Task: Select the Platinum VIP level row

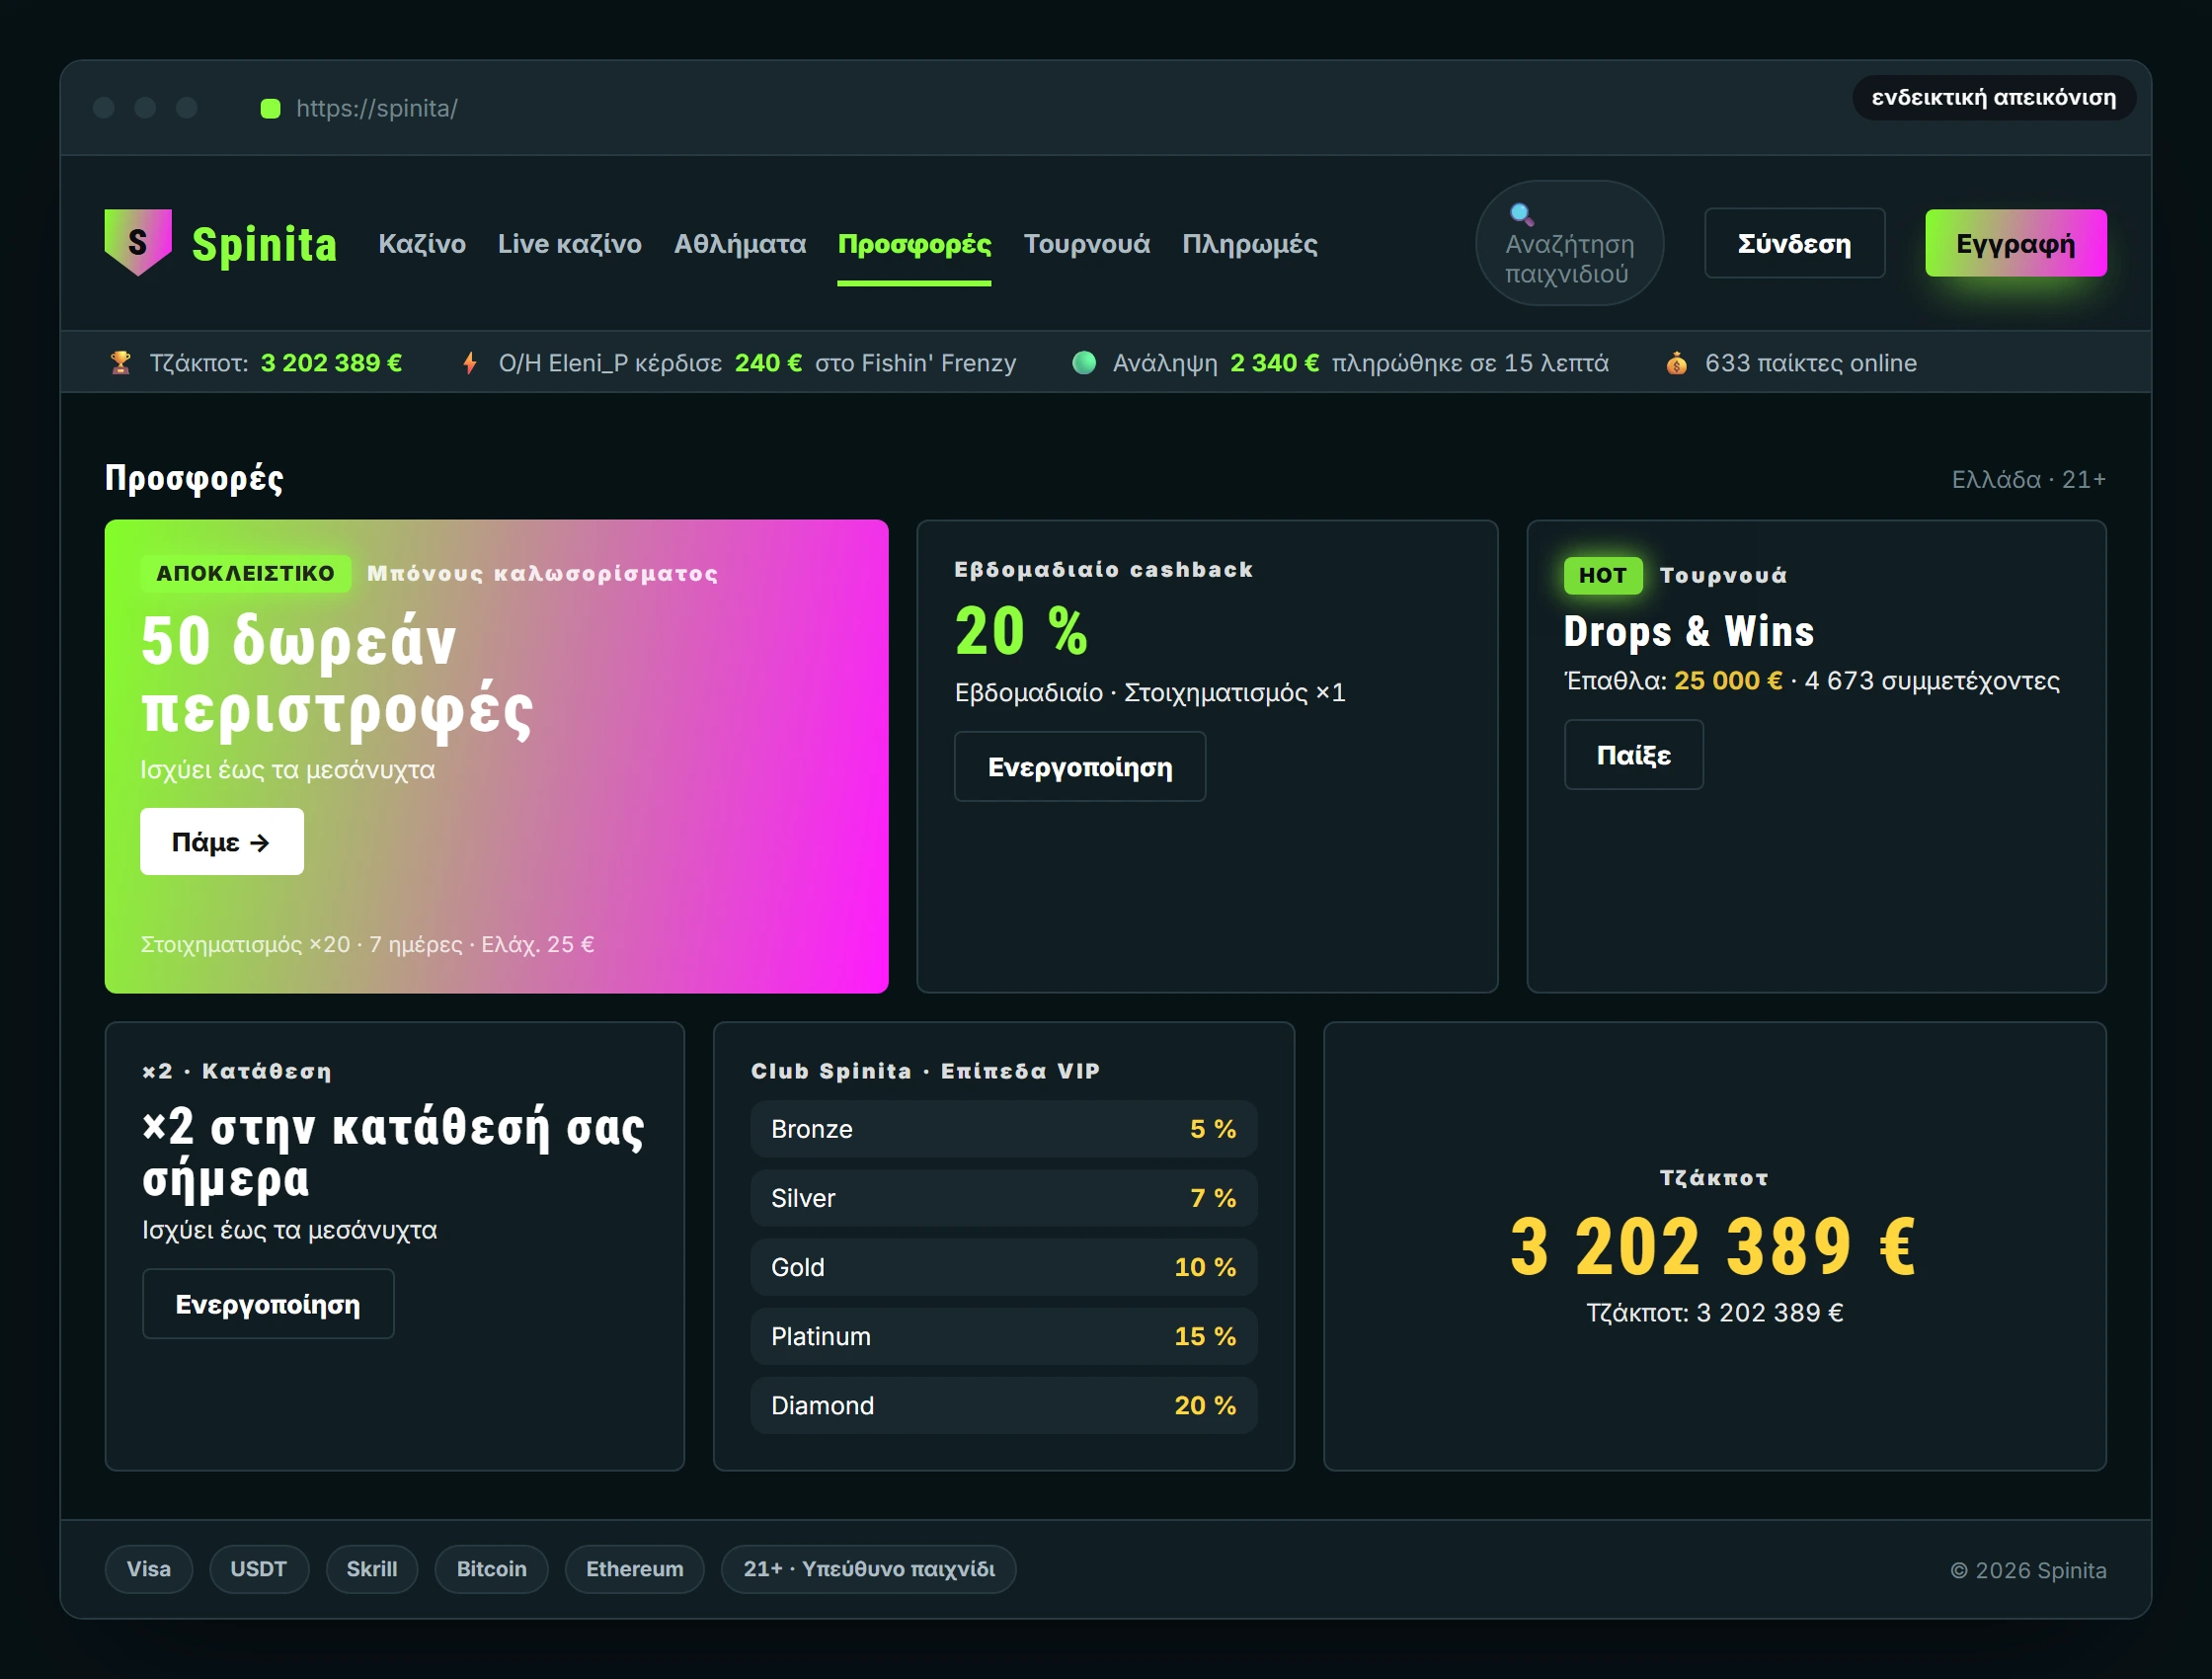Action: coord(1004,1336)
